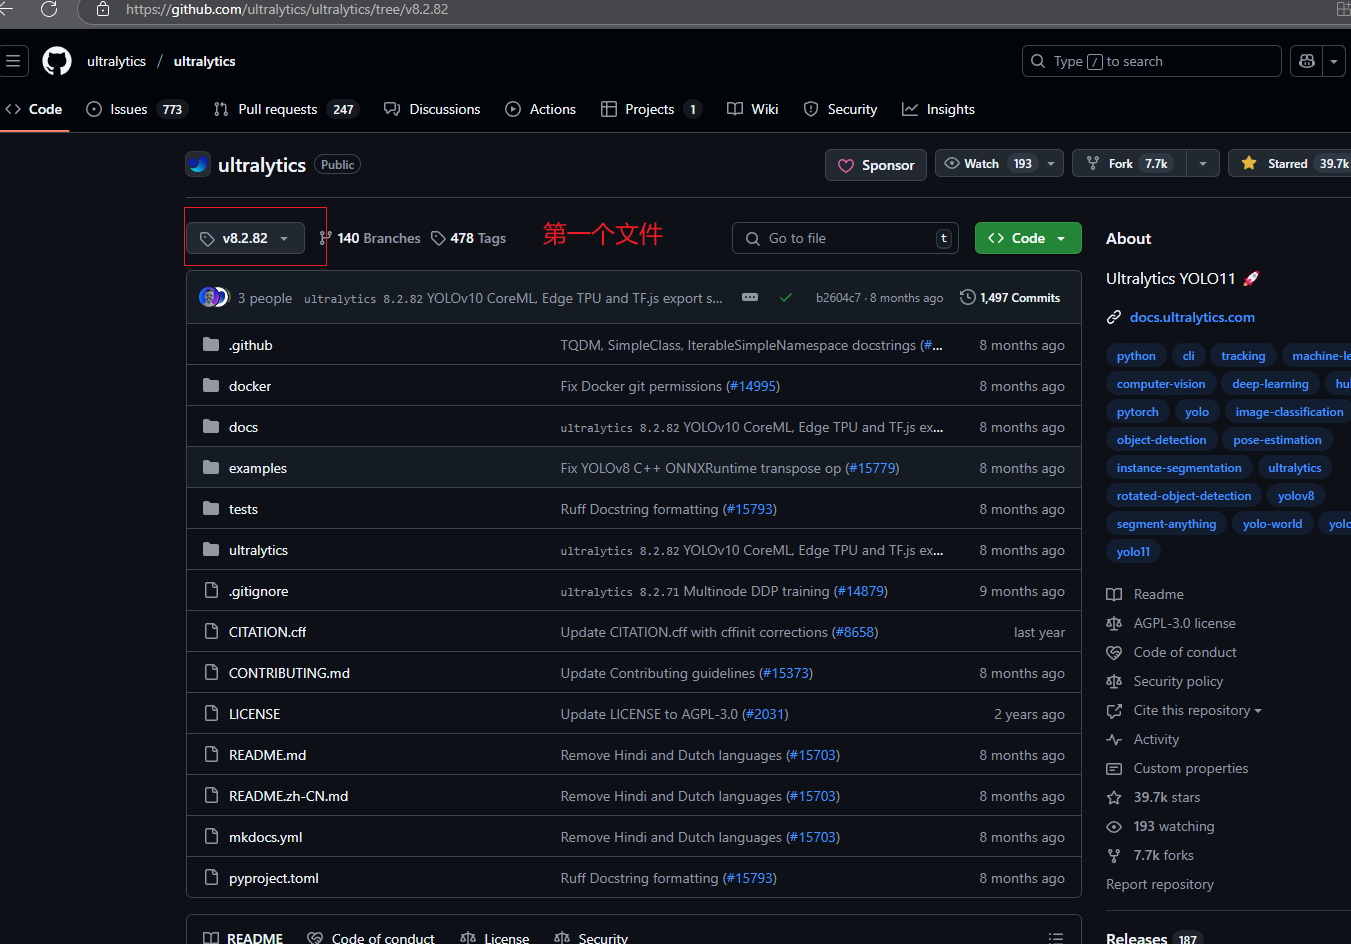
Task: Open the pyproject.toml file
Action: [x=273, y=878]
